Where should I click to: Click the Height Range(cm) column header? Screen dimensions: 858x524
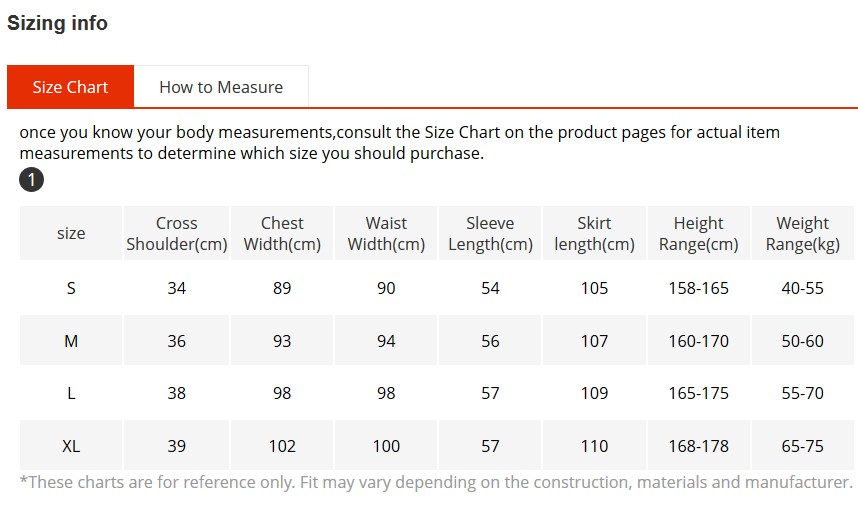[x=698, y=234]
